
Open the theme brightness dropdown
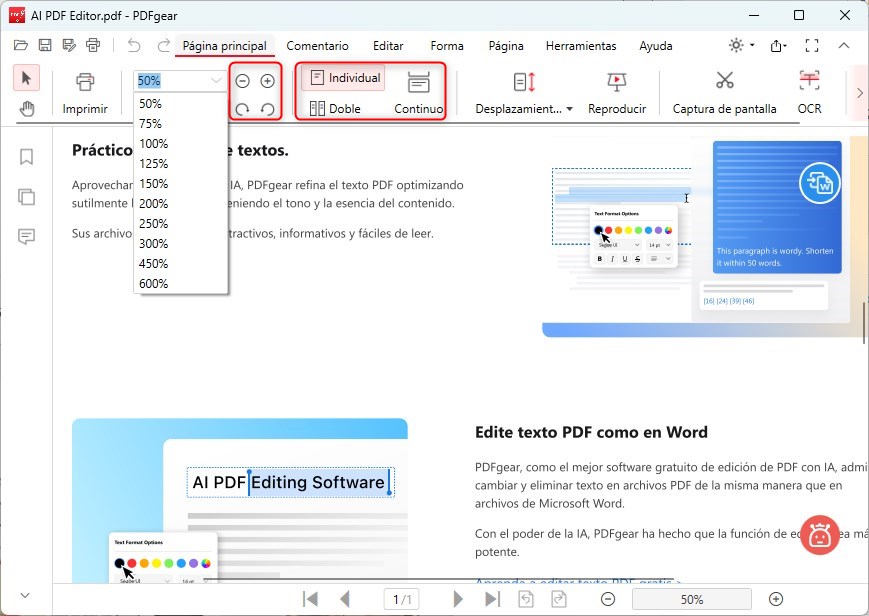coord(741,45)
